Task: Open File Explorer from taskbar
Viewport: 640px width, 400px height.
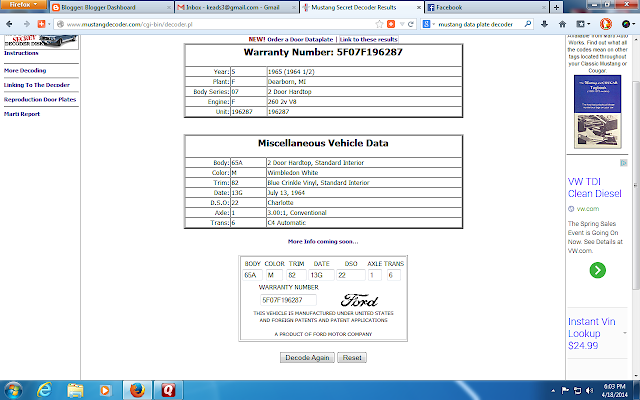Action: coord(75,390)
